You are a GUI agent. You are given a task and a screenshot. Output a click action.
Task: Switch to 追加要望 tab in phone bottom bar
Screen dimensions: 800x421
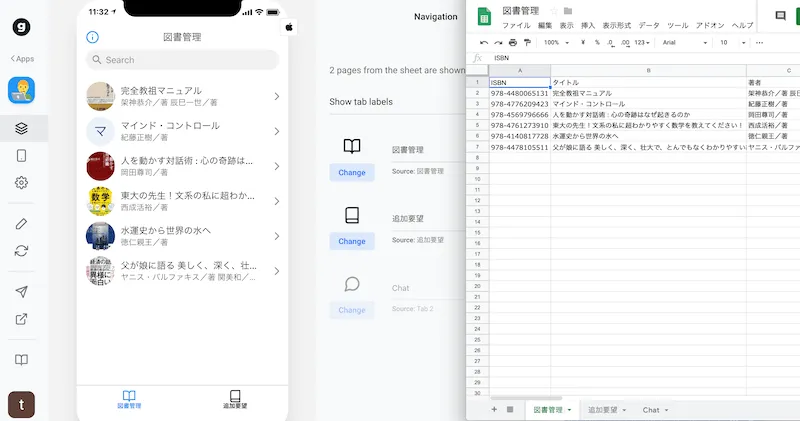(235, 399)
